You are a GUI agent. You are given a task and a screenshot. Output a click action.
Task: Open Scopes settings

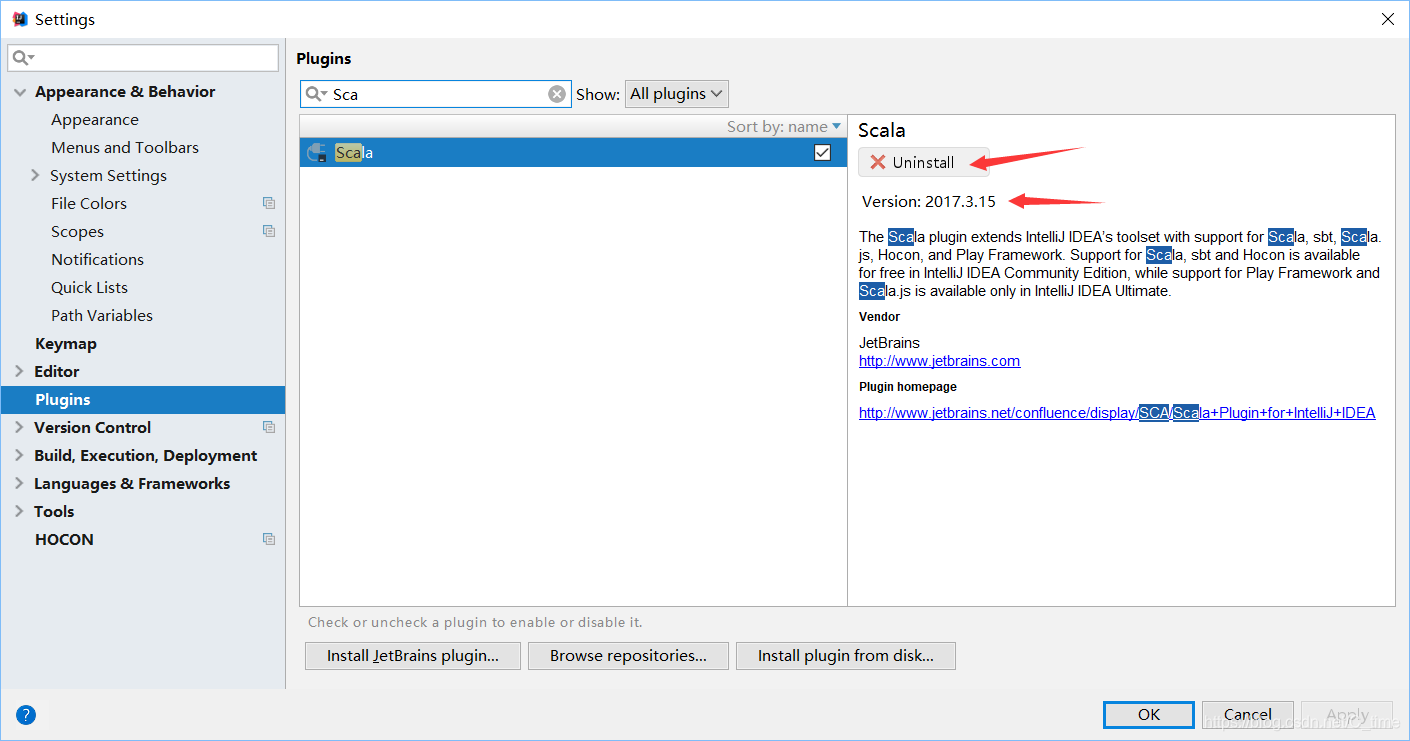77,231
